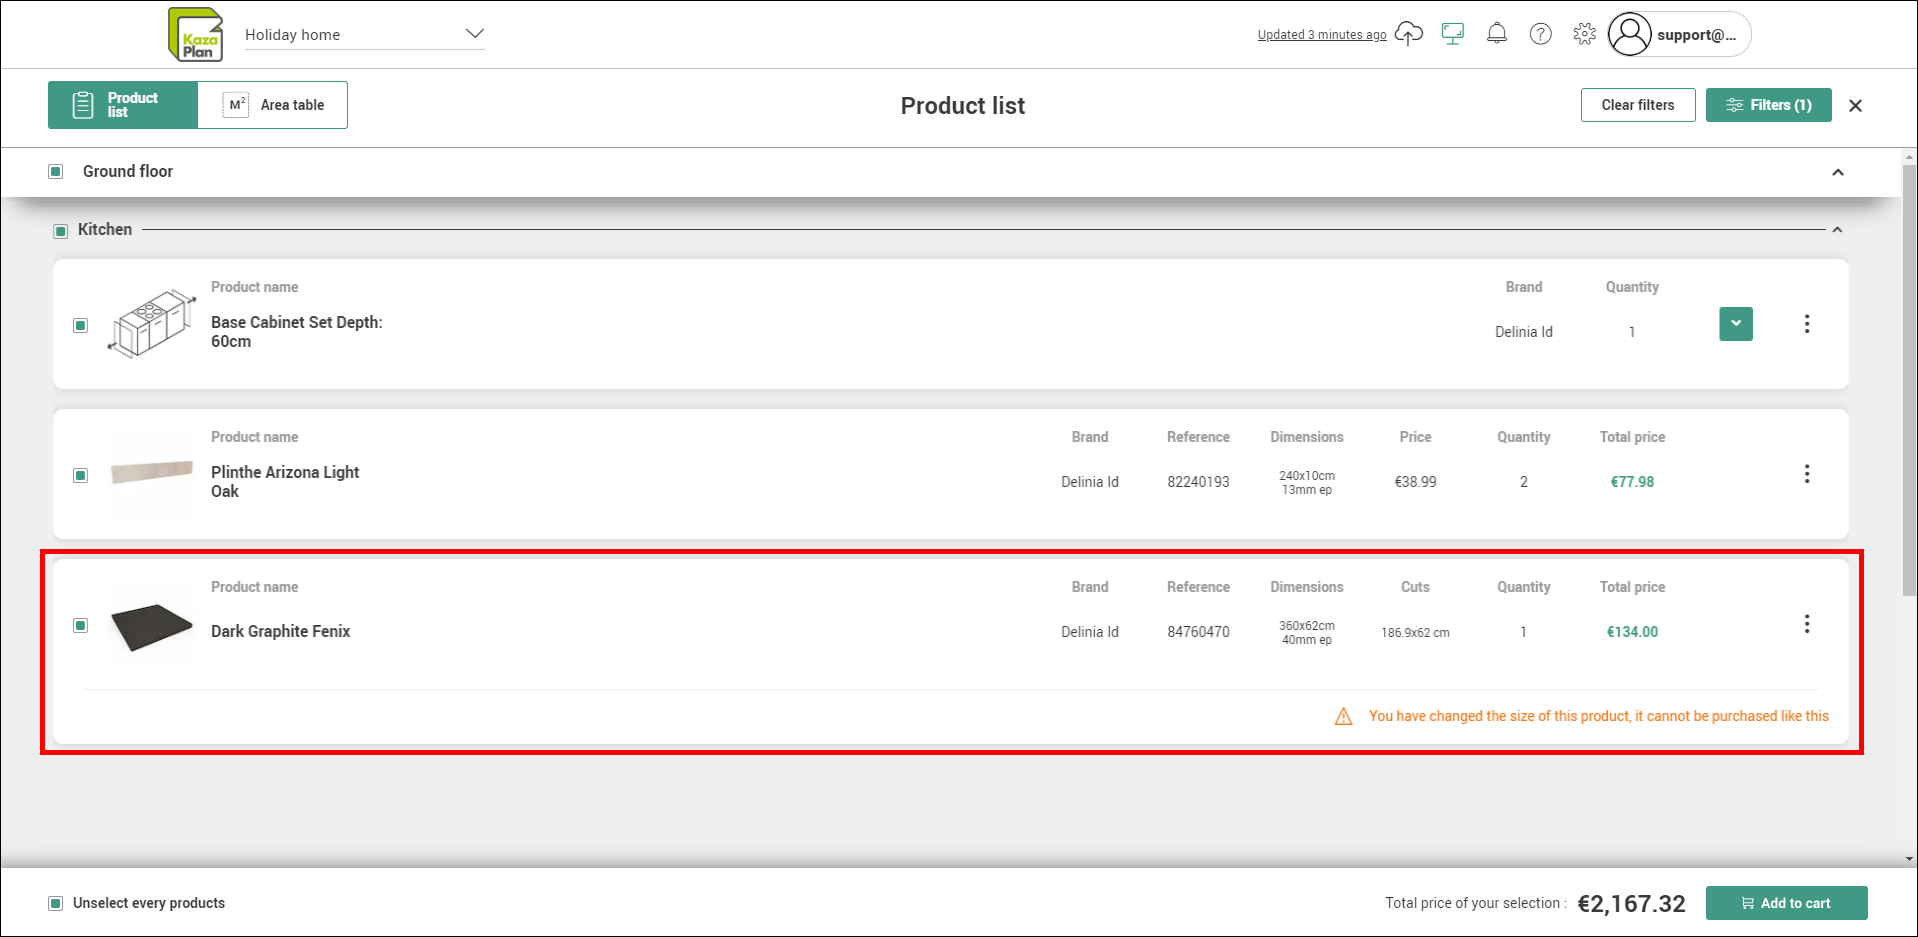Open more options for Dark Graphite Fenix

point(1807,624)
